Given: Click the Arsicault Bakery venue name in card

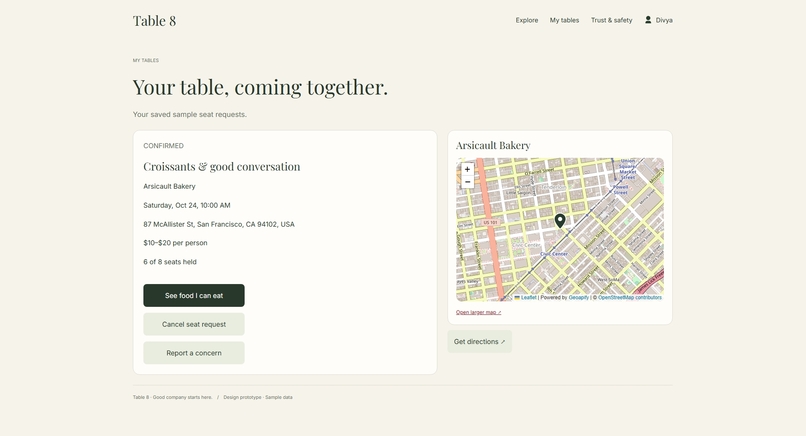Looking at the screenshot, I should 169,186.
